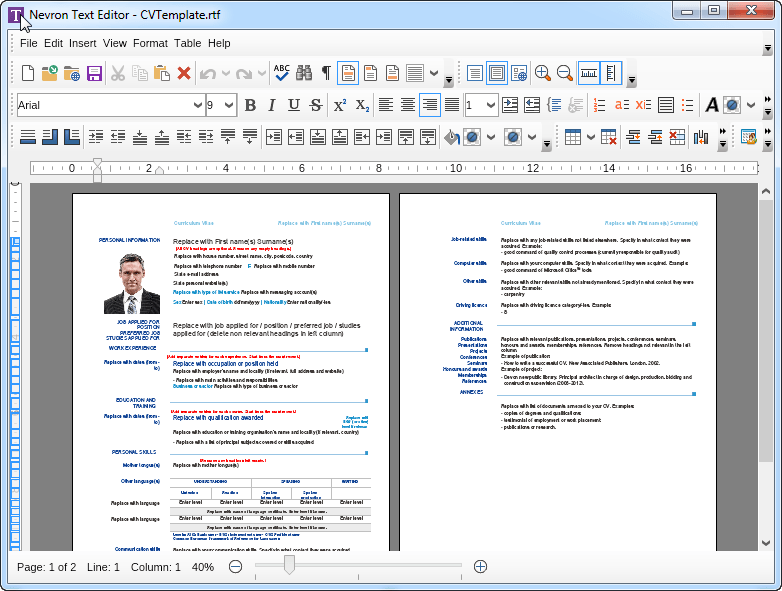Open the Format menu
The image size is (782, 591).
click(150, 43)
